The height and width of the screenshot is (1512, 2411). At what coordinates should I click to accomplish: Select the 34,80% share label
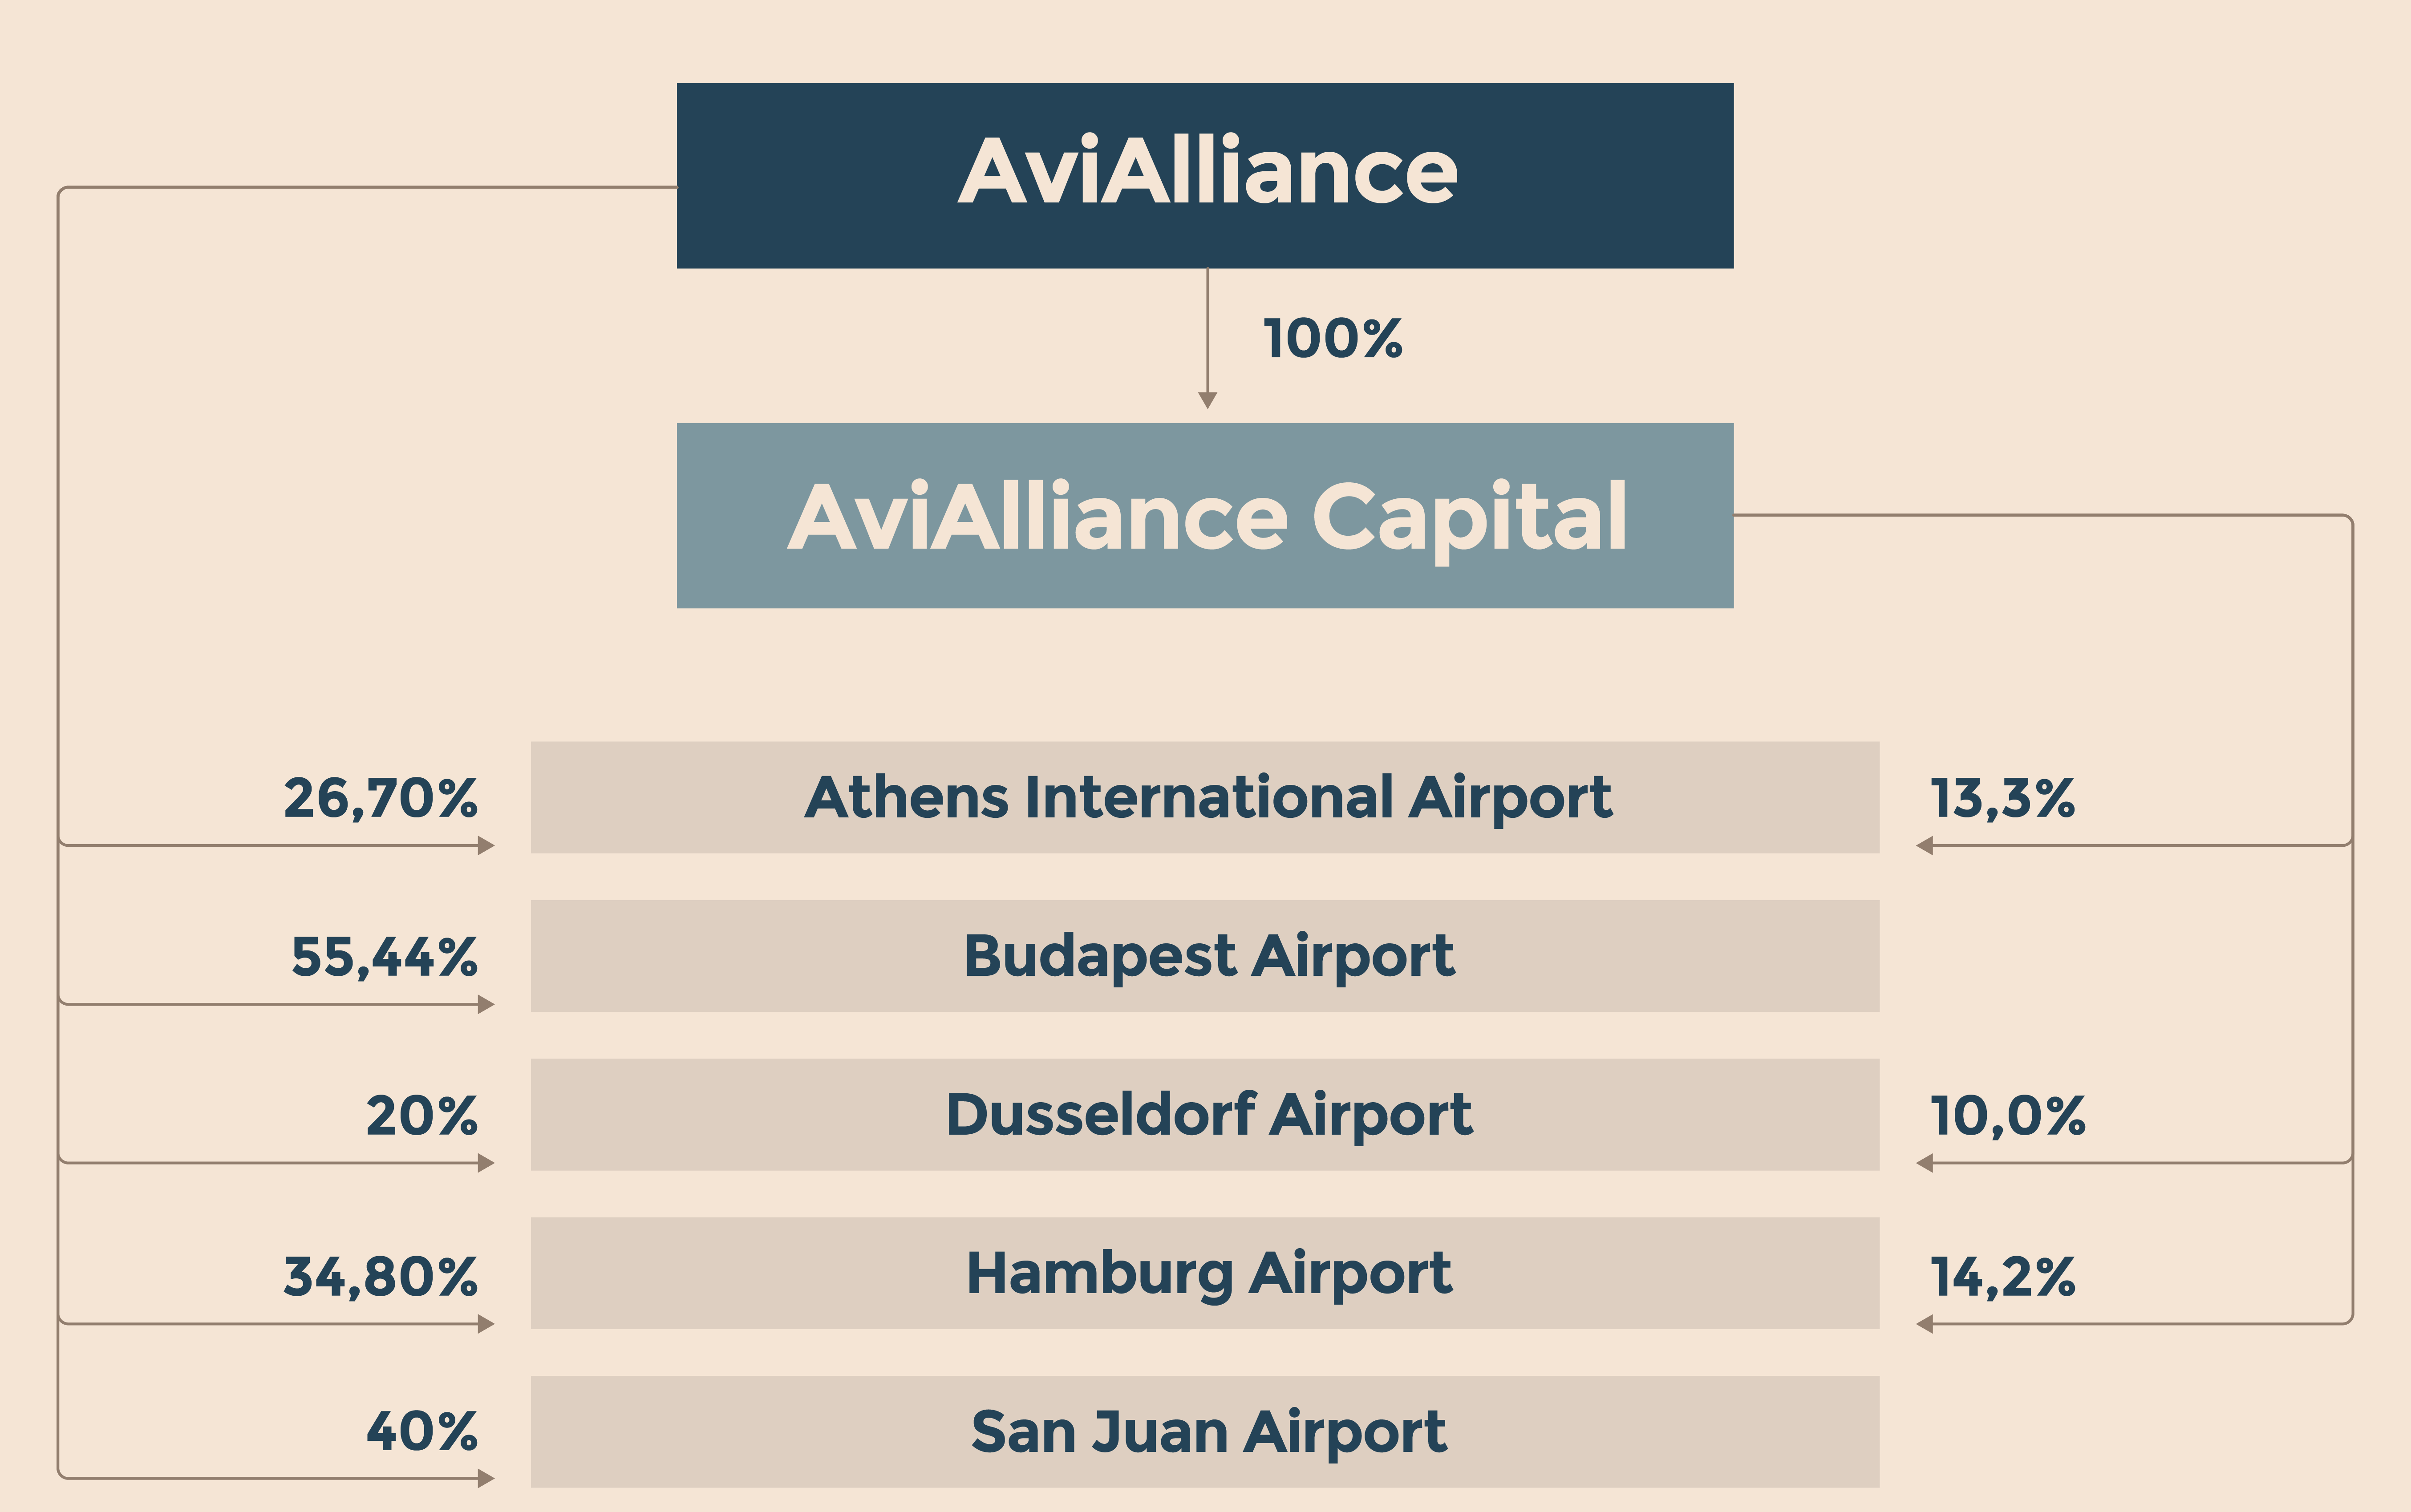pos(381,1277)
